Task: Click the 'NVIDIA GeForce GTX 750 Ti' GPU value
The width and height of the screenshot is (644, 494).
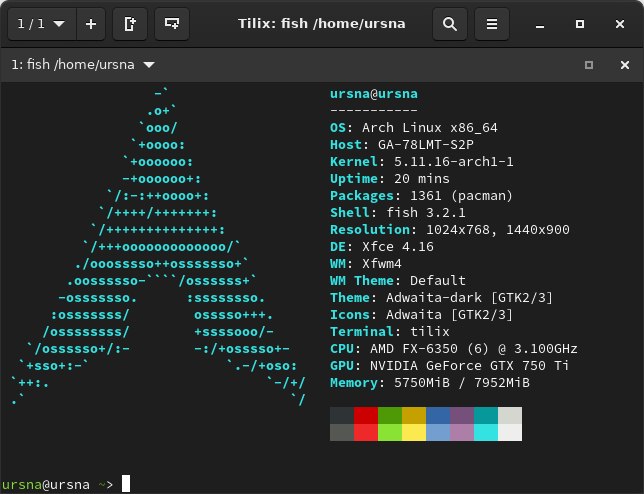Action: [x=469, y=366]
